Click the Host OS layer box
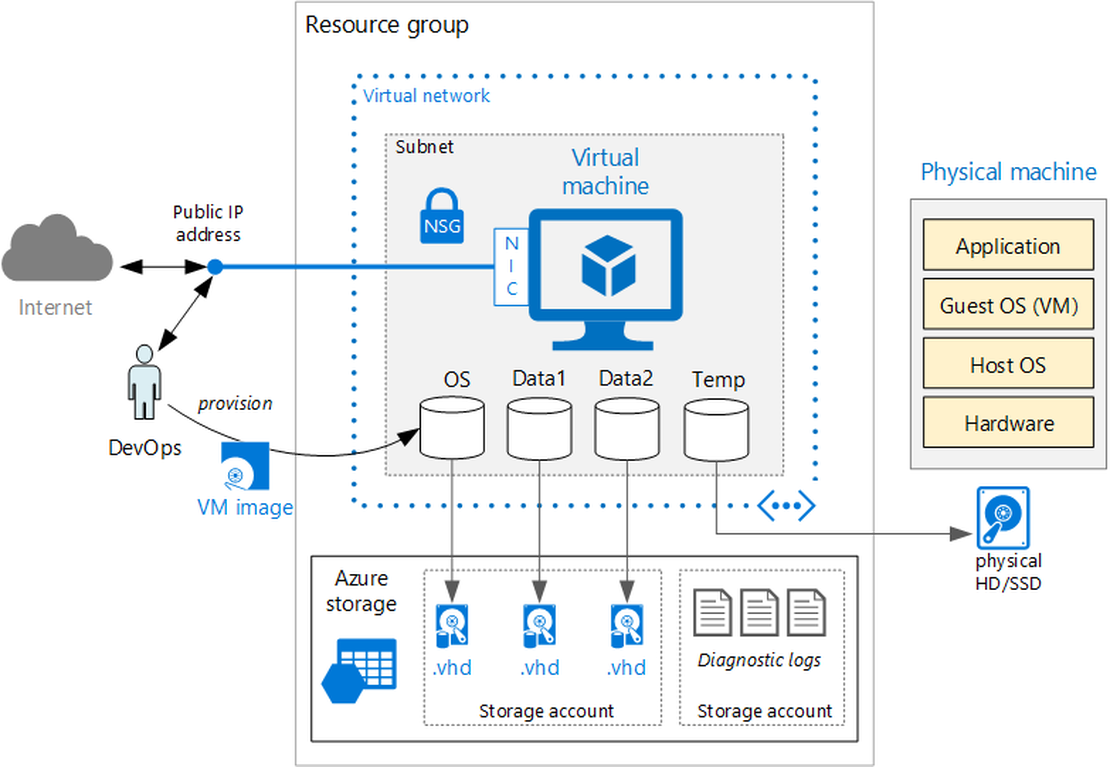1110x767 pixels. 1008,365
